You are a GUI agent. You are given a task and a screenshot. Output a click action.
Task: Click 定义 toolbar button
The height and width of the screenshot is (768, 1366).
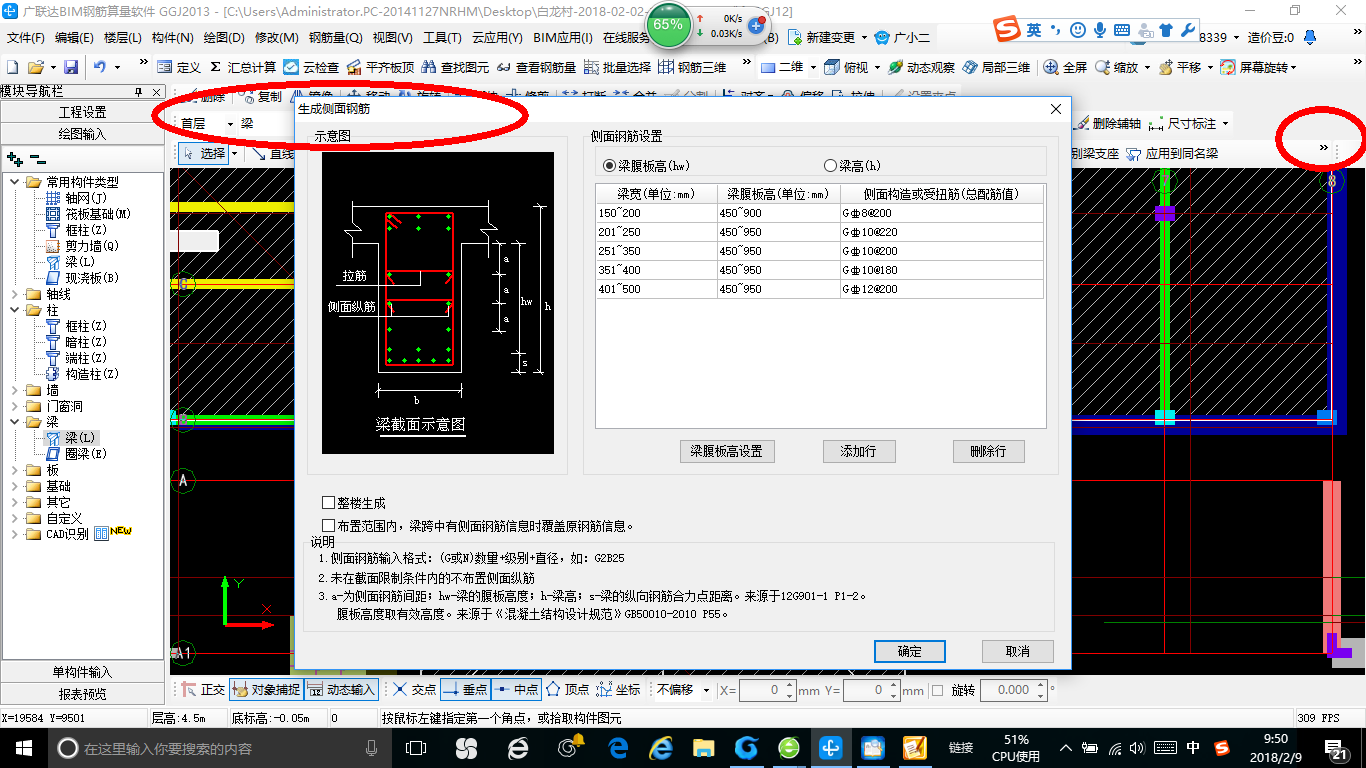(179, 68)
